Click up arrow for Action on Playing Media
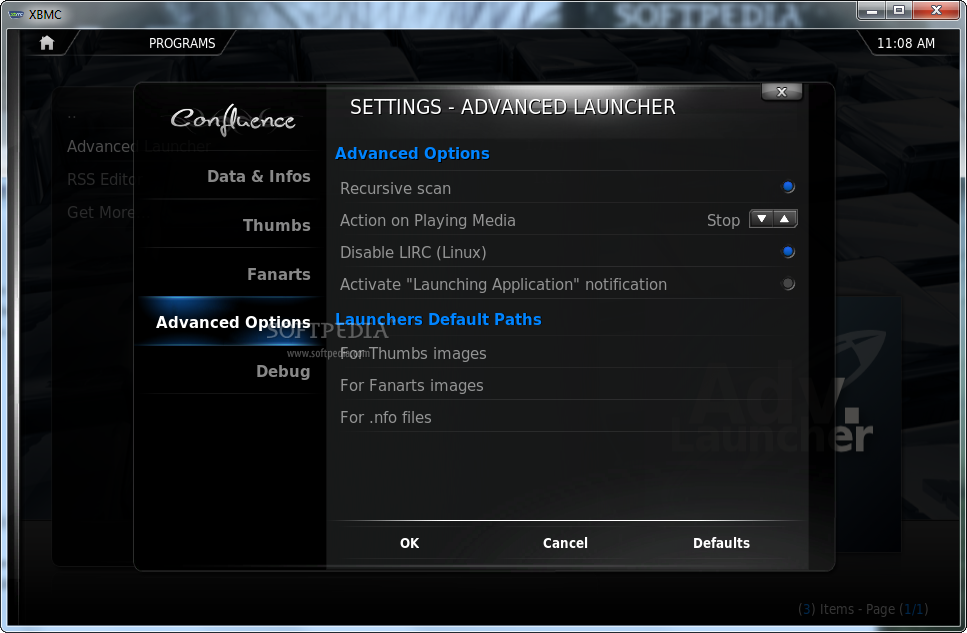The image size is (967, 633). [784, 219]
